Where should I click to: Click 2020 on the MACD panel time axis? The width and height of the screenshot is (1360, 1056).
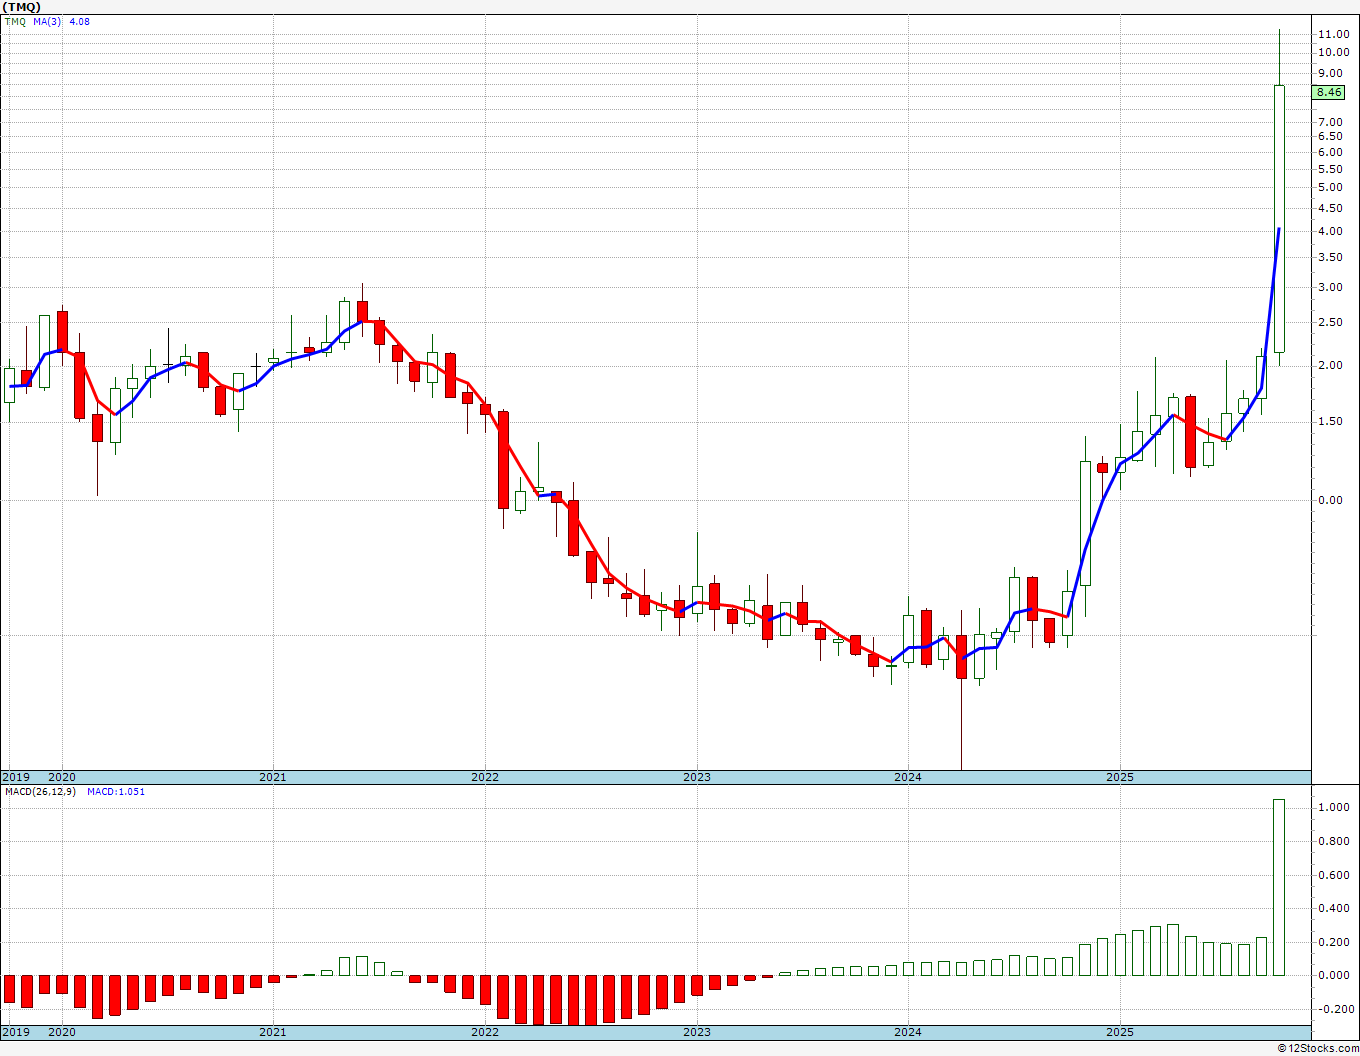[x=62, y=1032]
